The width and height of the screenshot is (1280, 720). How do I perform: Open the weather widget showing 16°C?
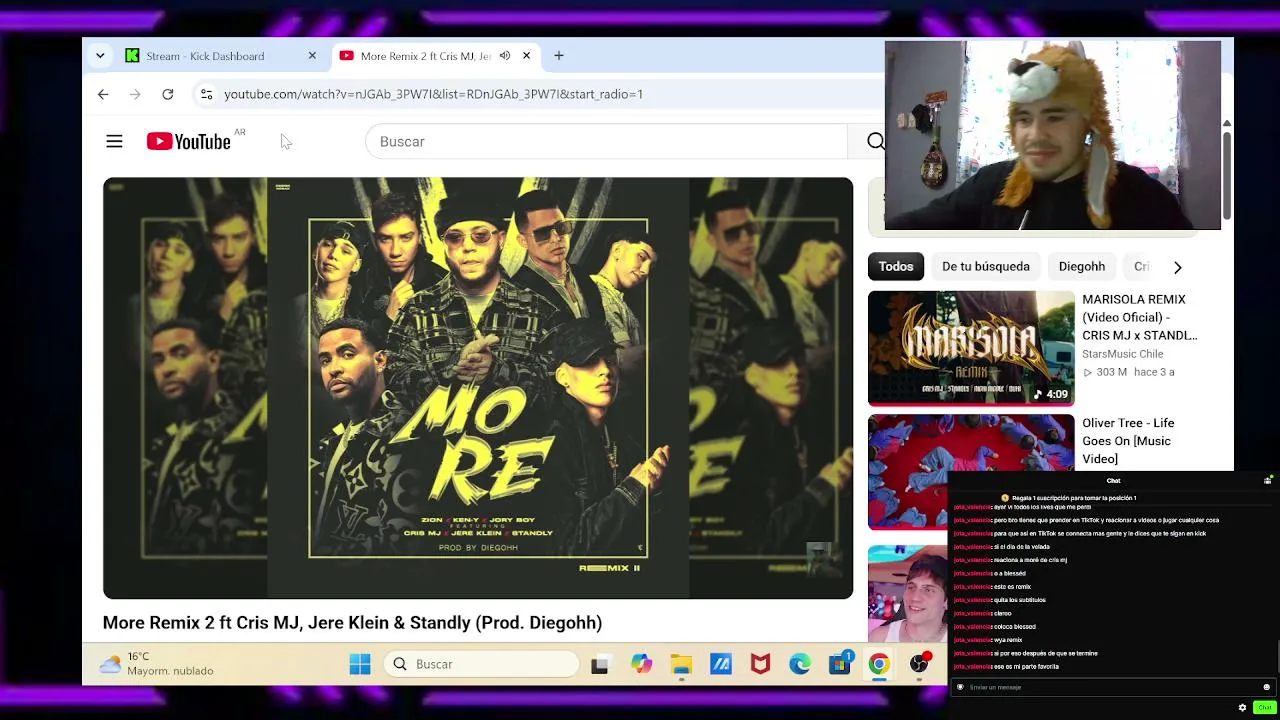(x=156, y=664)
